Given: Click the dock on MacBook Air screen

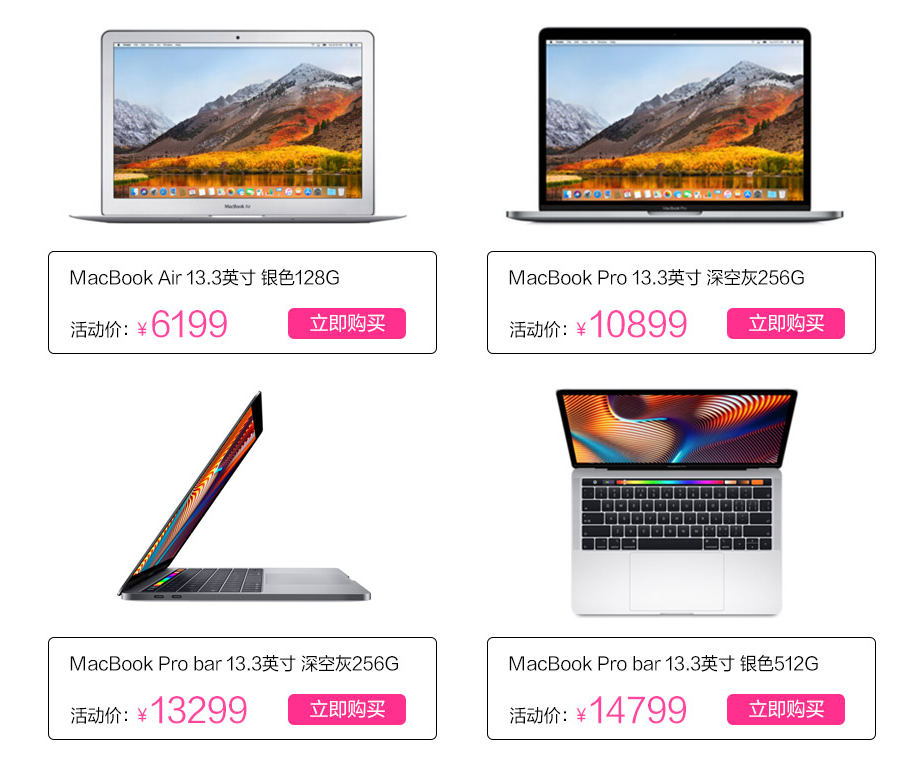Looking at the screenshot, I should pos(238,192).
